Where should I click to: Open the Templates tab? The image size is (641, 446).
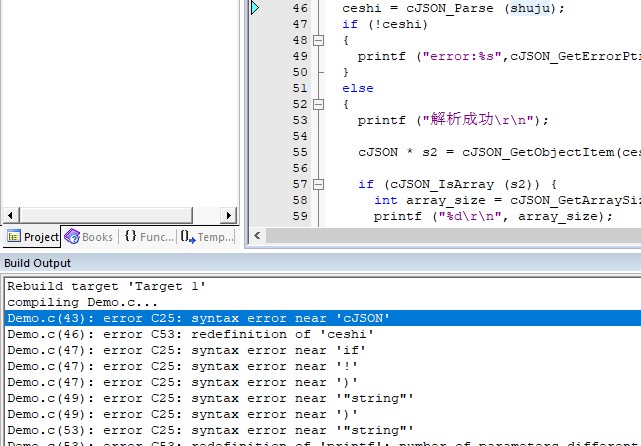[208, 237]
